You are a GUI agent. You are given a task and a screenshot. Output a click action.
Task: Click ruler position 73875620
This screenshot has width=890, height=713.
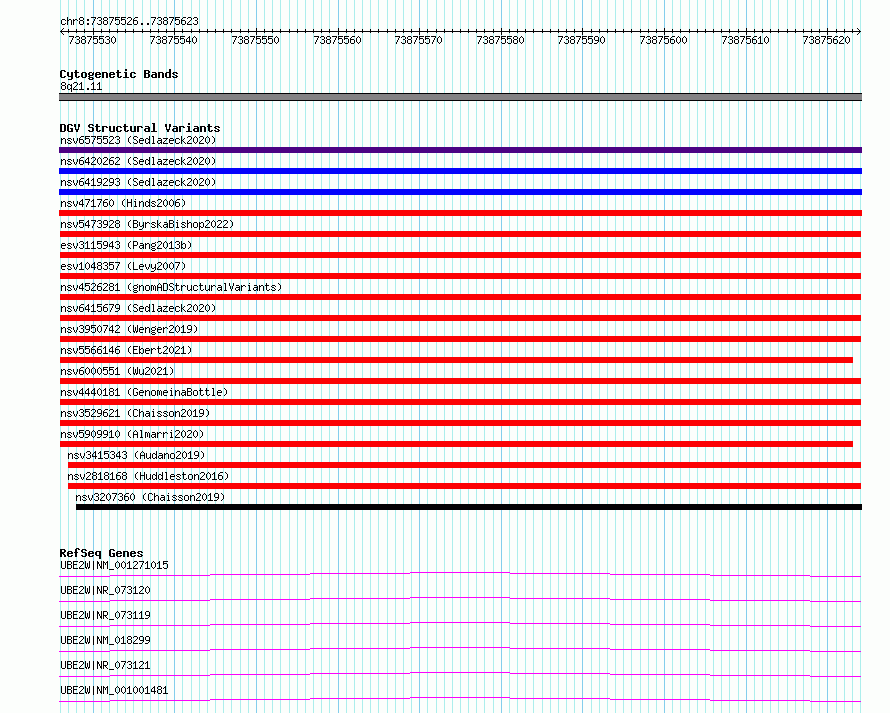pos(826,40)
